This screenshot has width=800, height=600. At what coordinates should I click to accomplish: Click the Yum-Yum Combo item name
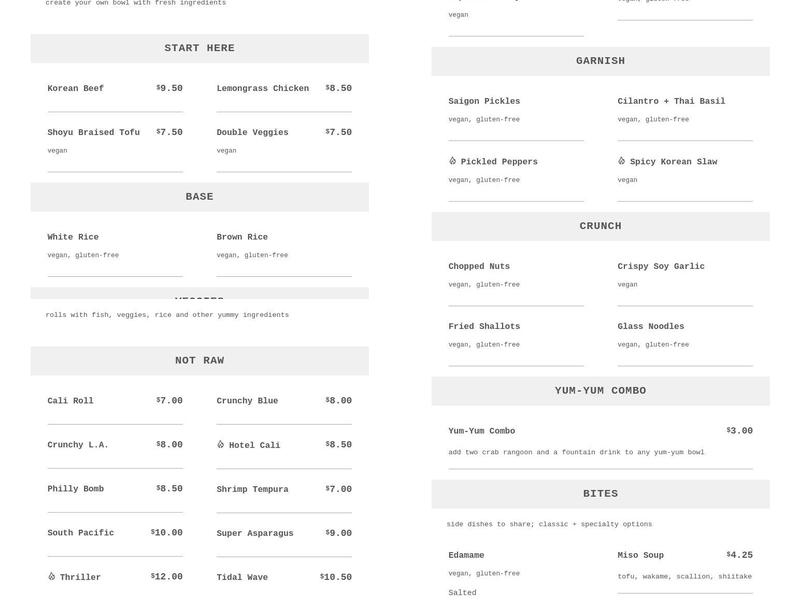(x=481, y=431)
